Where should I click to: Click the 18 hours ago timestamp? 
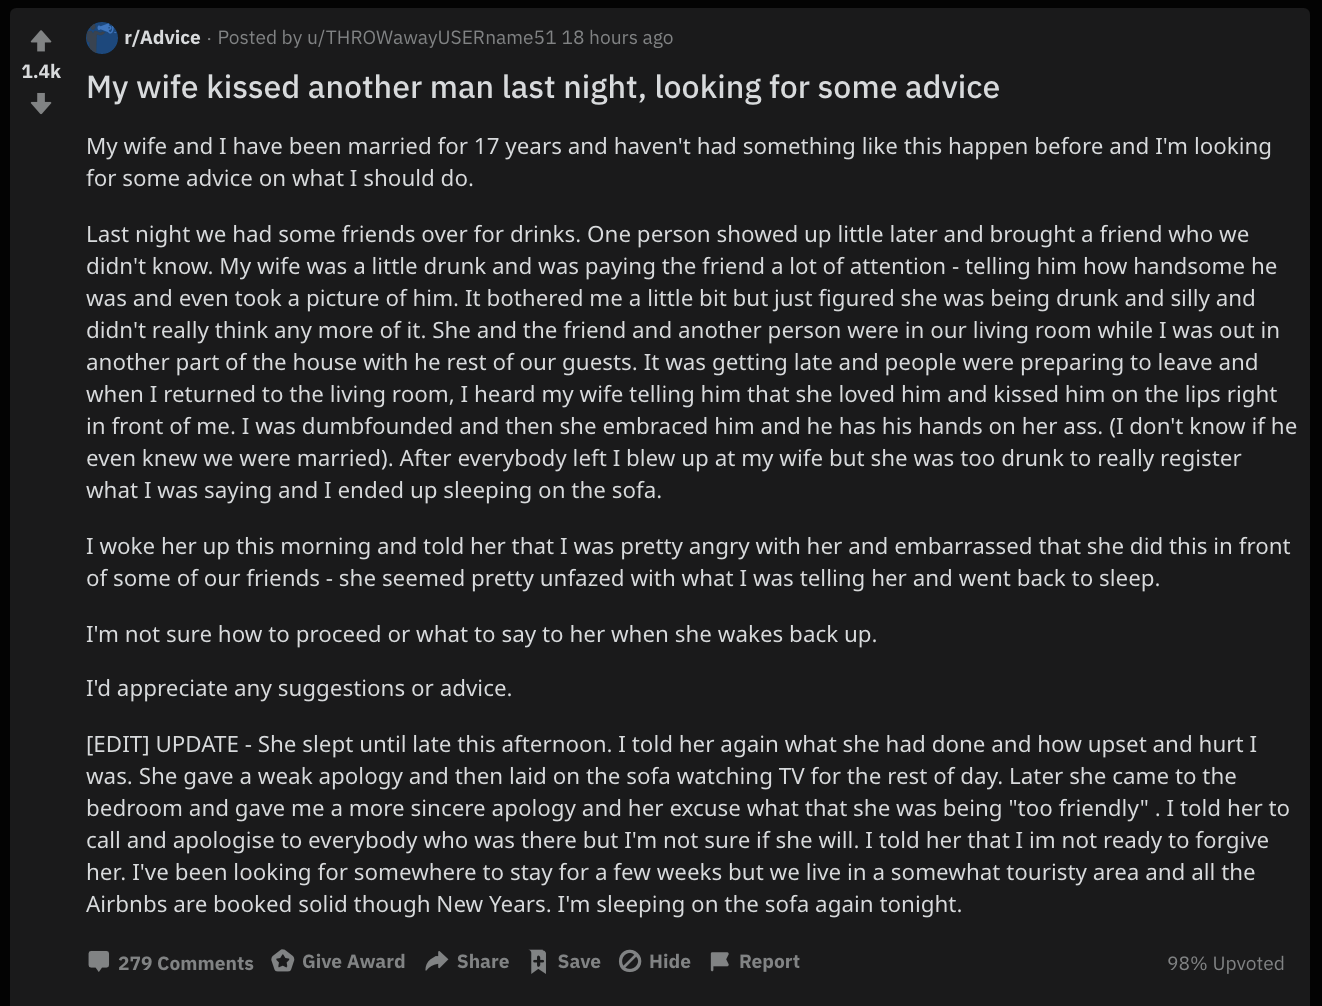(617, 38)
